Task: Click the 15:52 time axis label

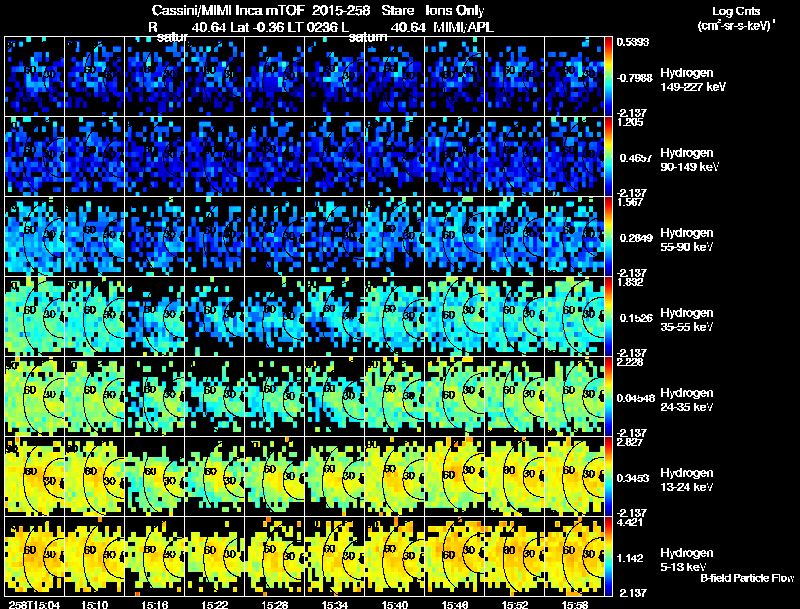Action: 515,604
